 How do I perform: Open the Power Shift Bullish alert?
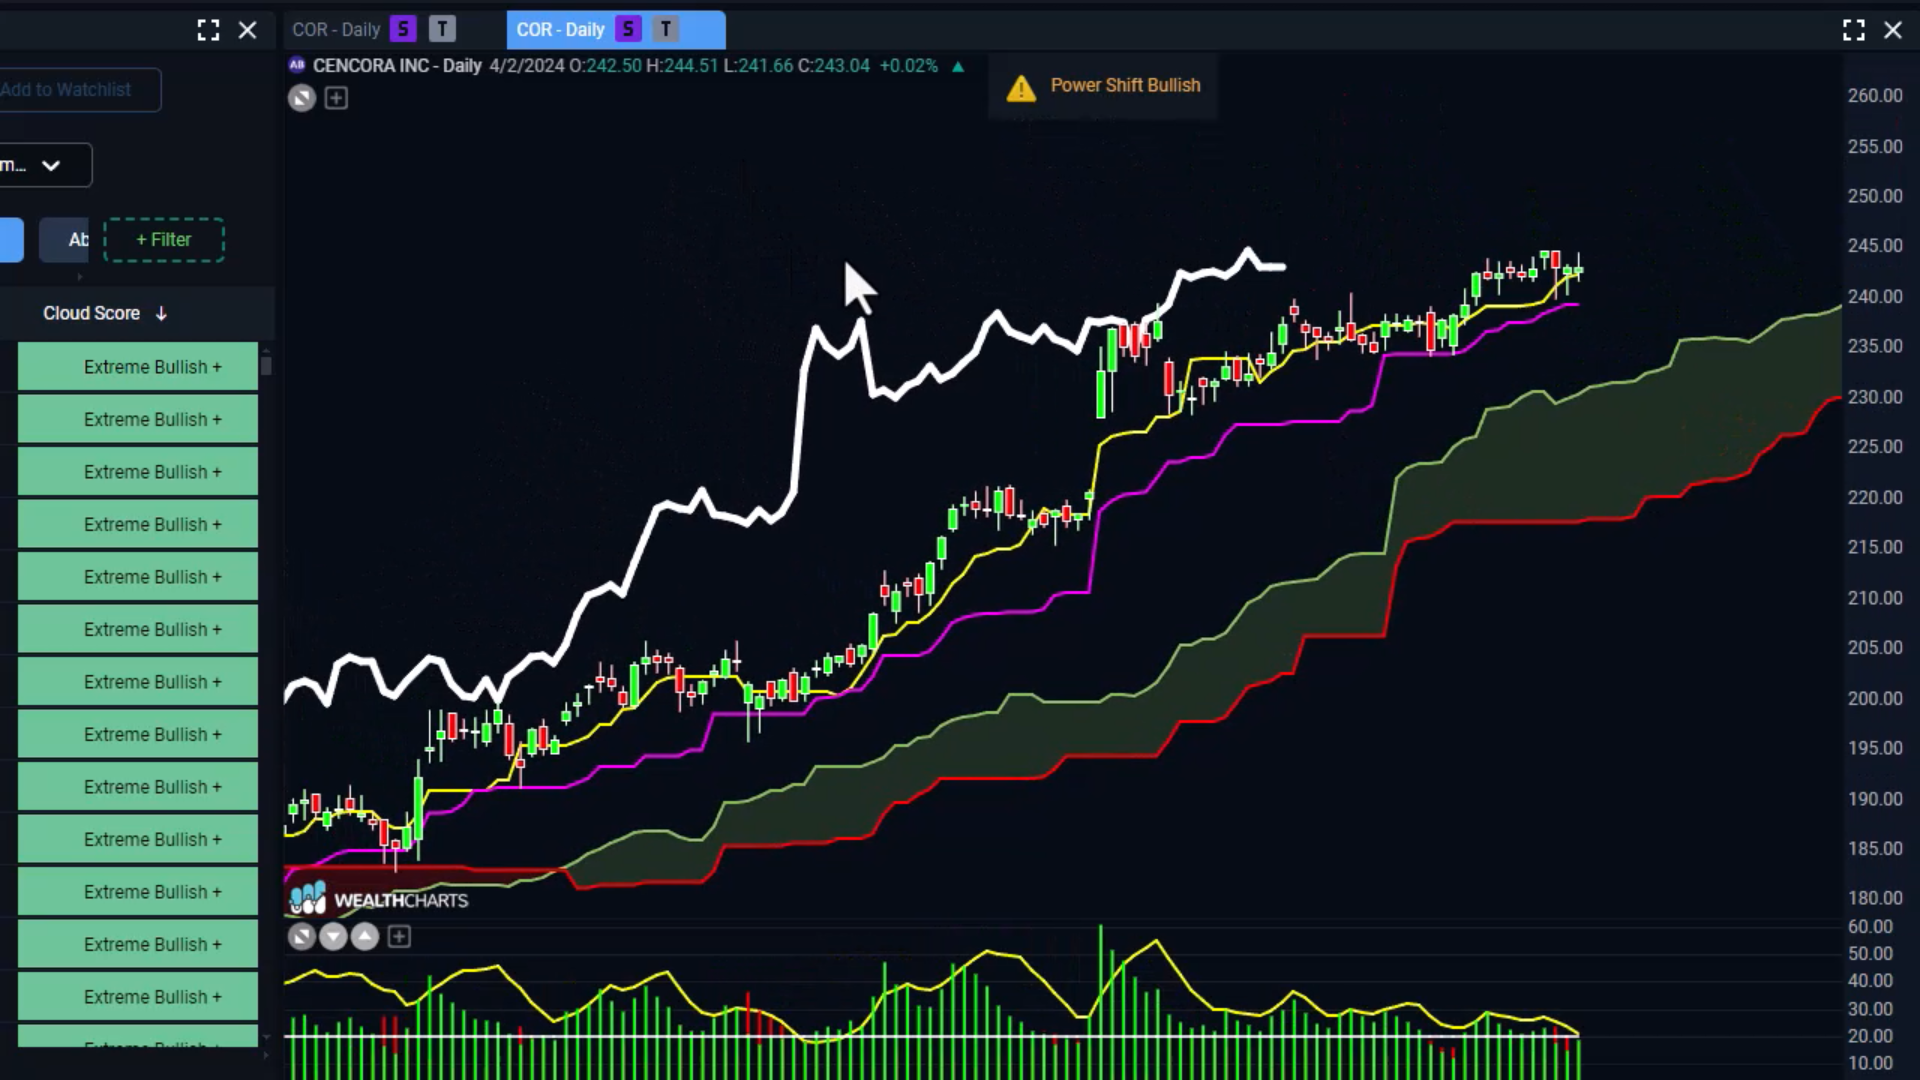1103,87
